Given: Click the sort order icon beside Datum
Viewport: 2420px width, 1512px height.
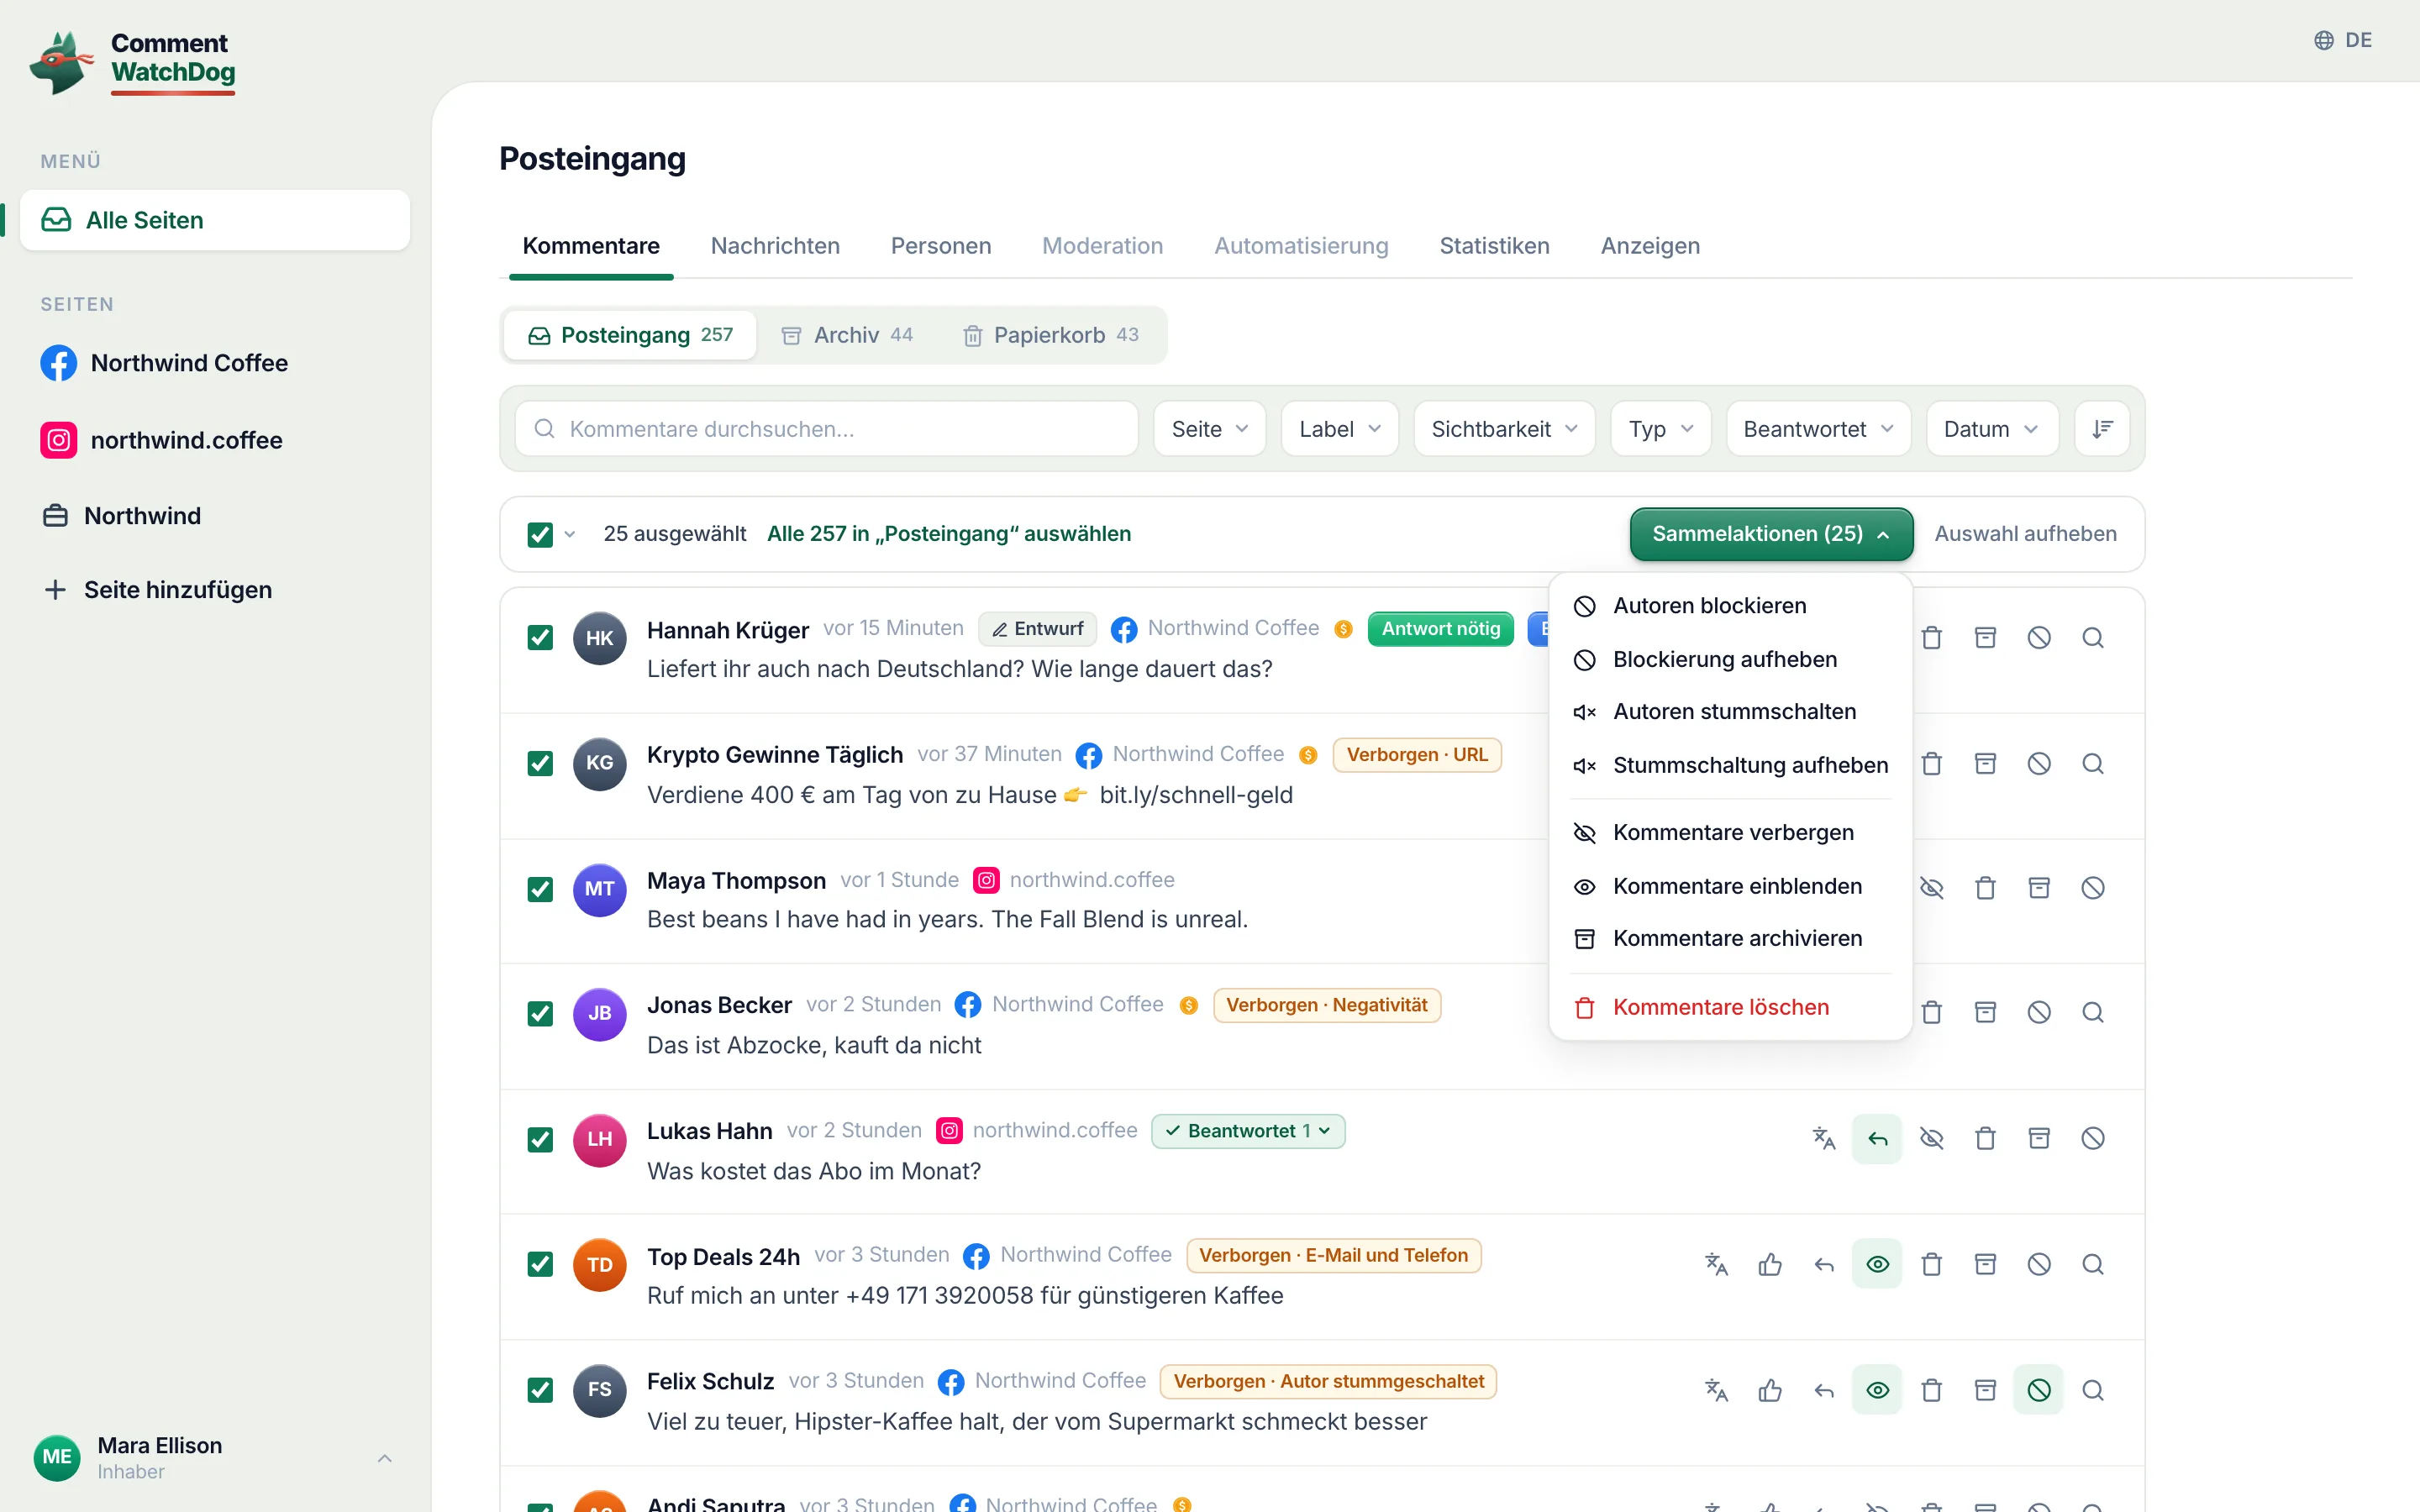Looking at the screenshot, I should point(2101,429).
